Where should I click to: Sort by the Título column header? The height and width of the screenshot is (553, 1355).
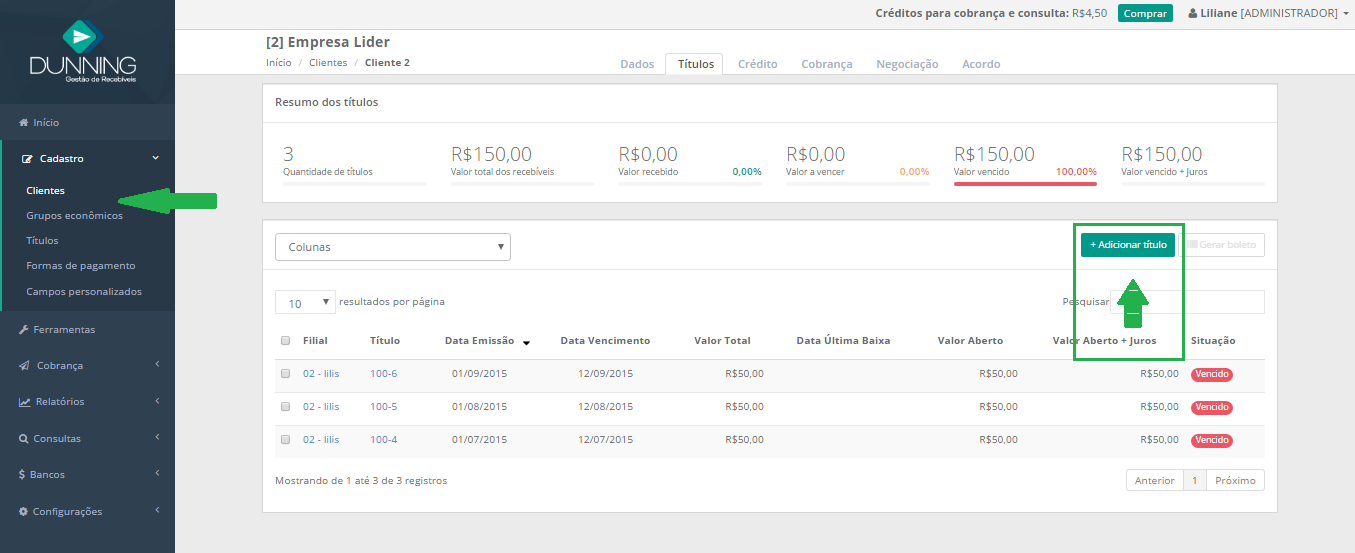[385, 341]
